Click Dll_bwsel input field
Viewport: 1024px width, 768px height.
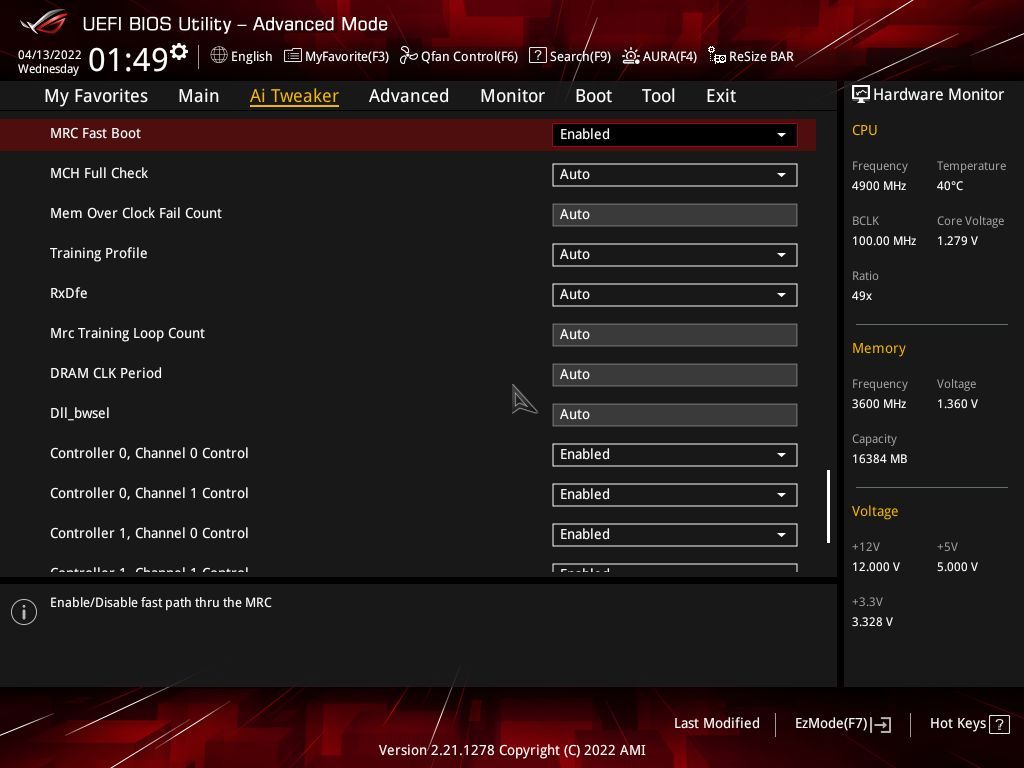click(675, 415)
